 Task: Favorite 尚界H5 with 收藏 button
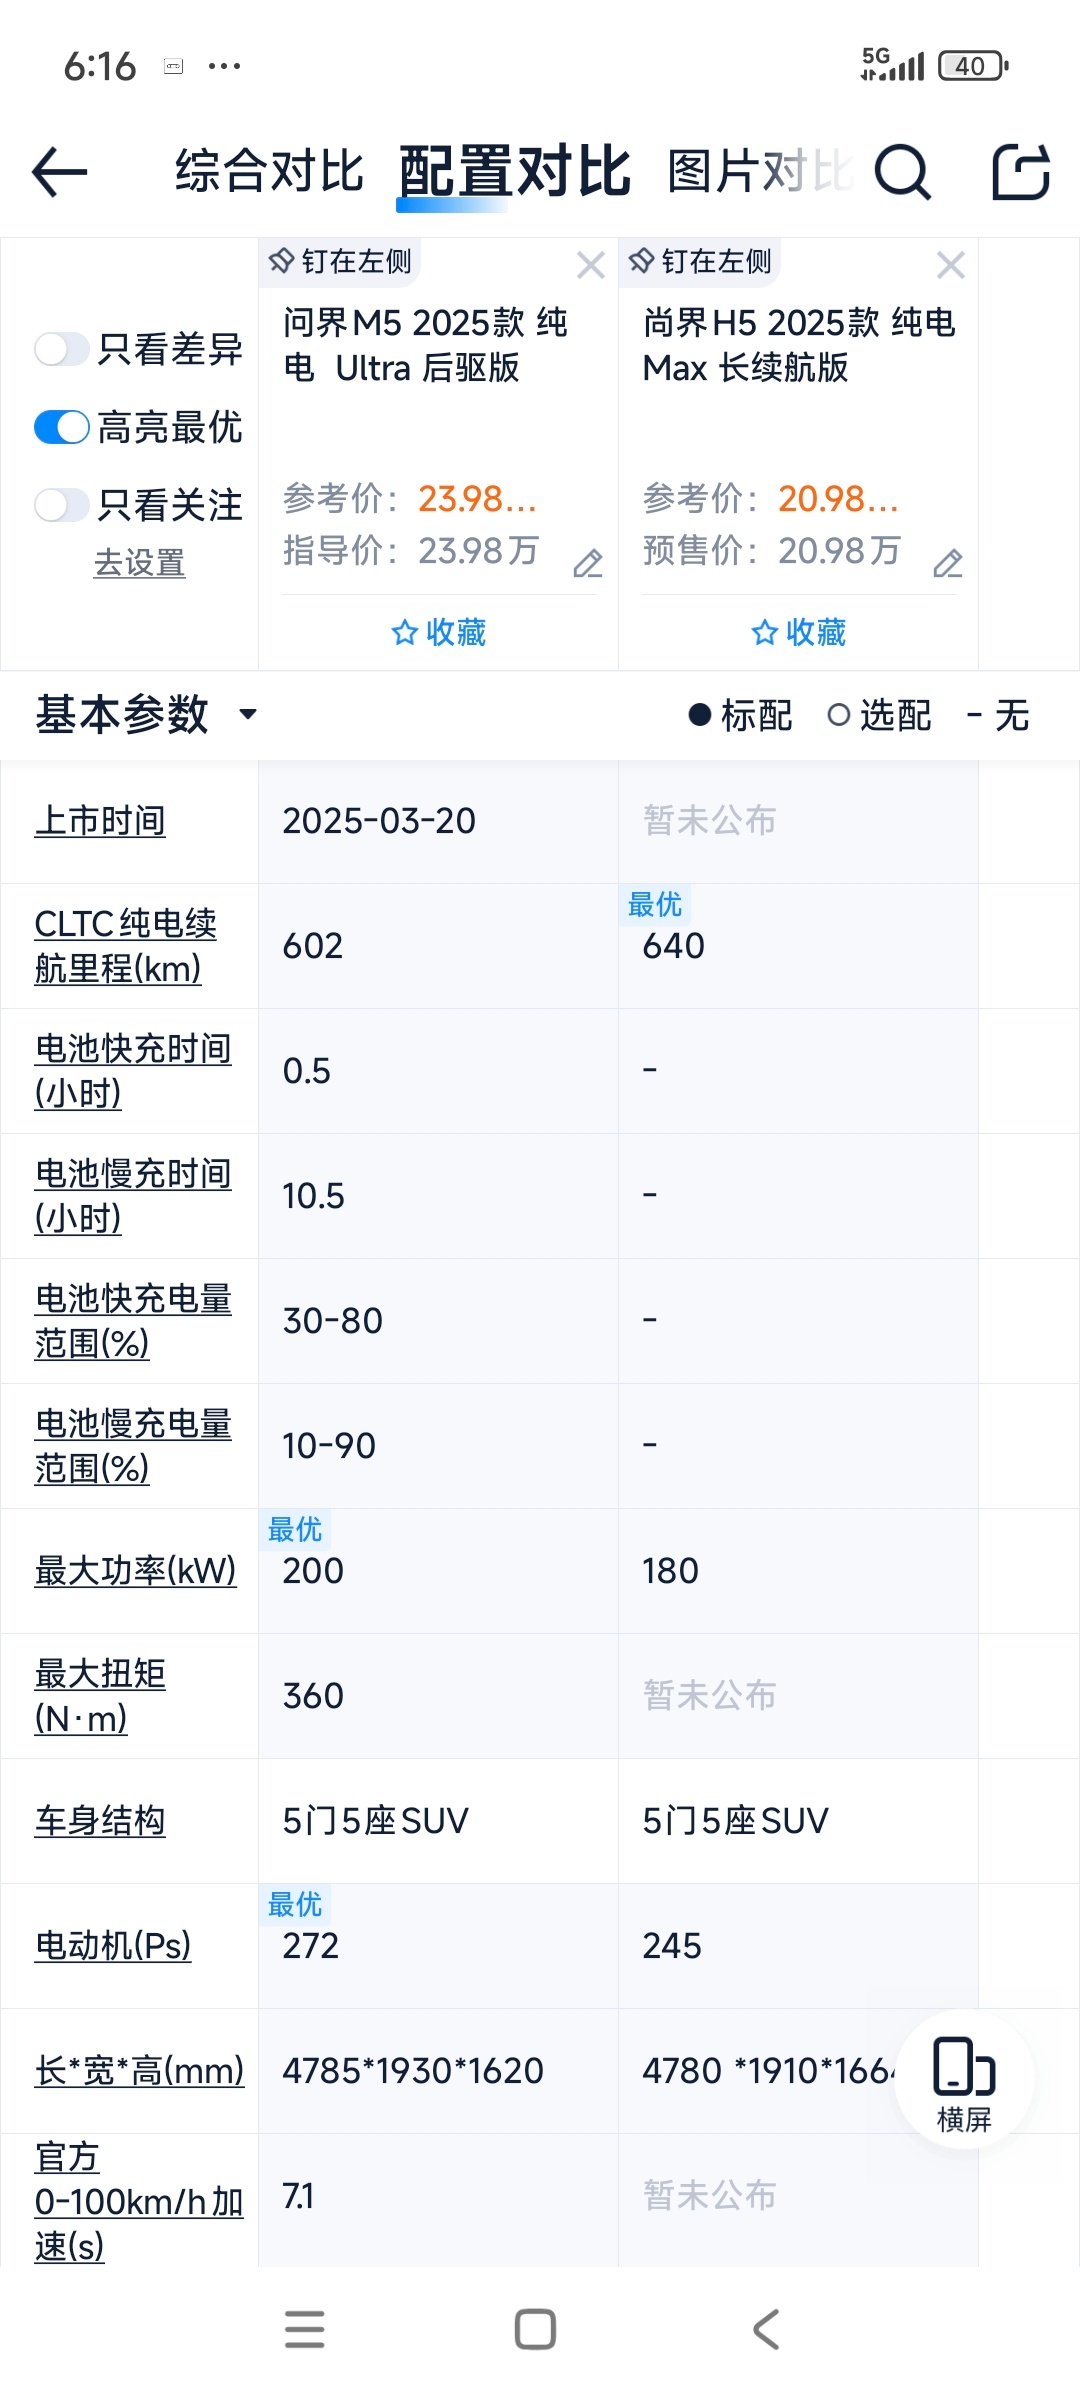[x=798, y=632]
